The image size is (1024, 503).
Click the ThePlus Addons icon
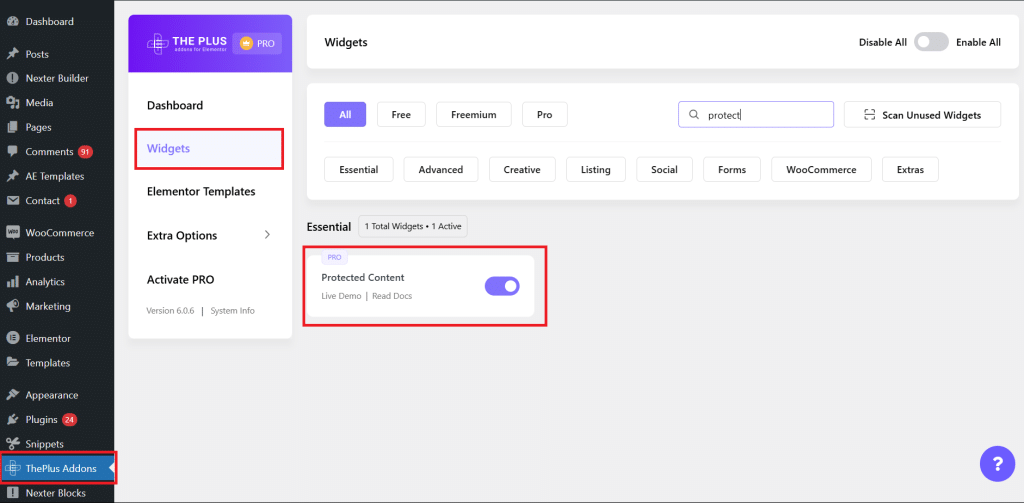tap(12, 468)
